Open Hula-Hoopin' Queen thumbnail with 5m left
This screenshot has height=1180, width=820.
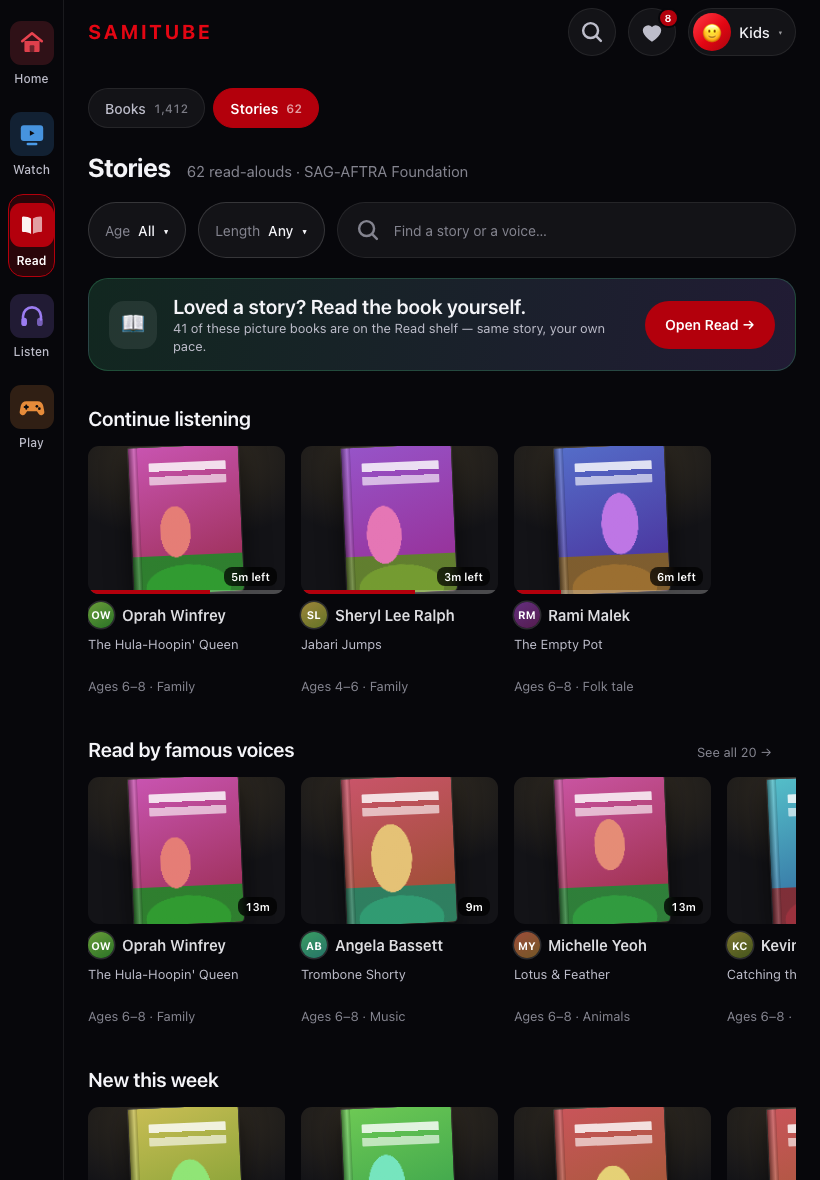(x=187, y=519)
